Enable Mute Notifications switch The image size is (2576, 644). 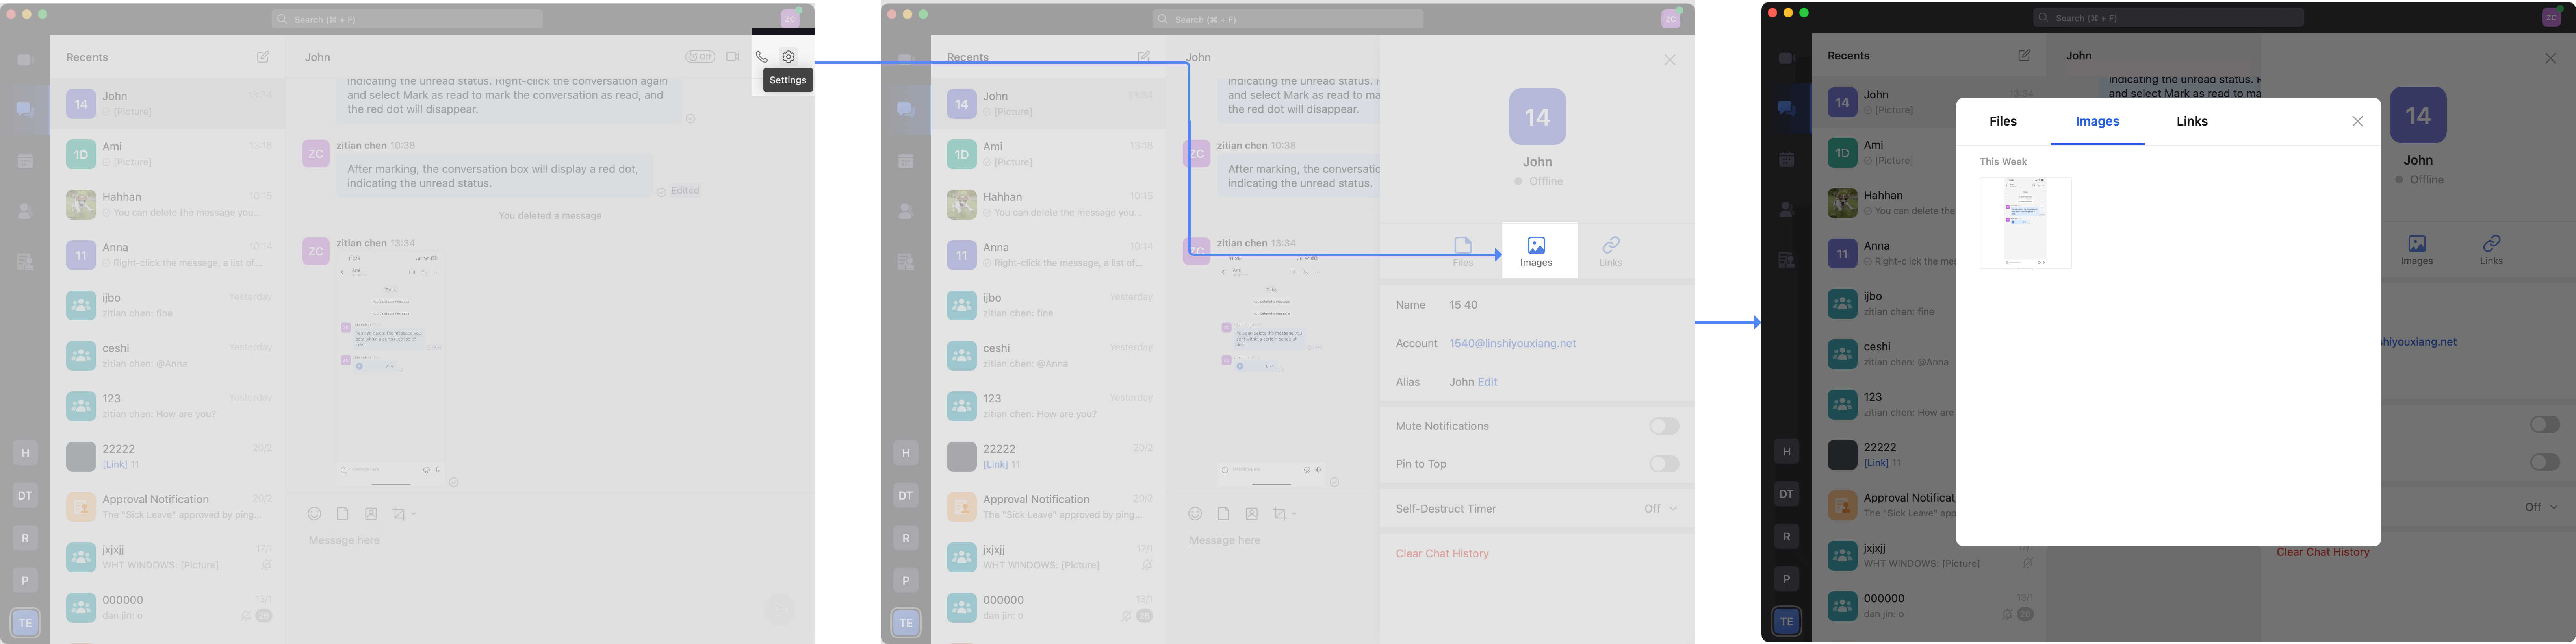[1664, 426]
